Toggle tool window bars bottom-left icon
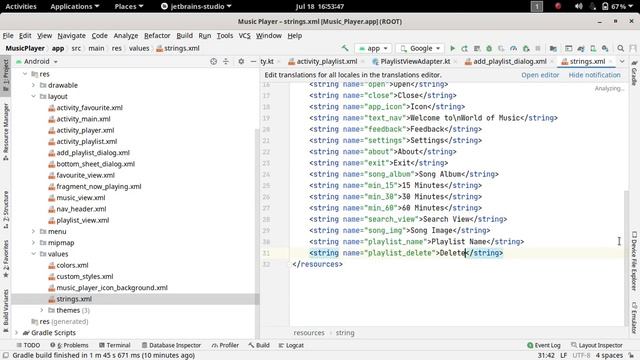Viewport: 640px width, 360px height. pos(5,355)
